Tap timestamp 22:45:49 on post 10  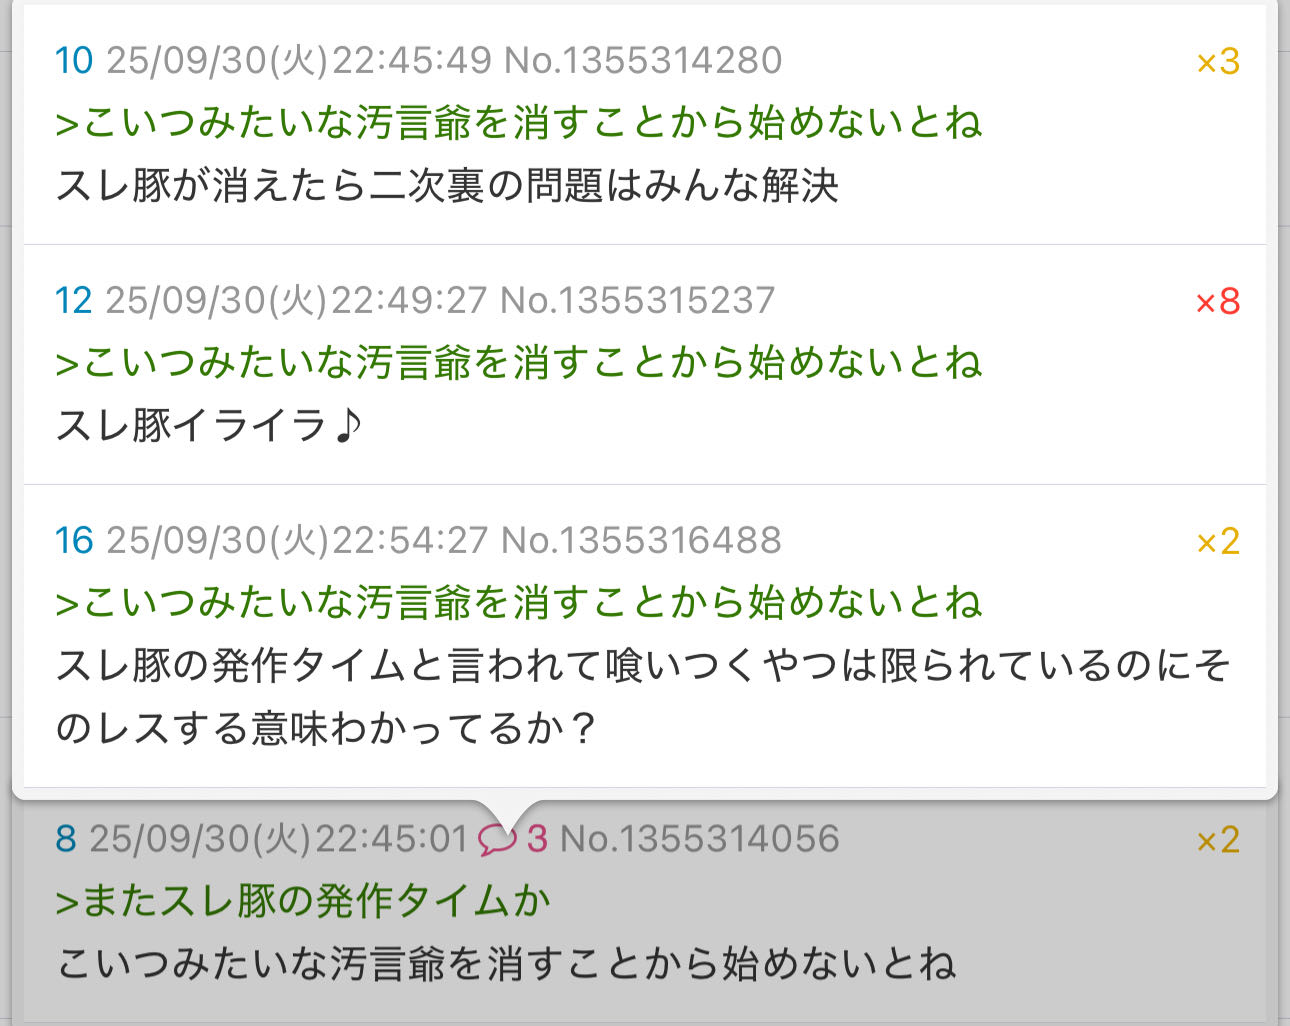click(x=412, y=60)
